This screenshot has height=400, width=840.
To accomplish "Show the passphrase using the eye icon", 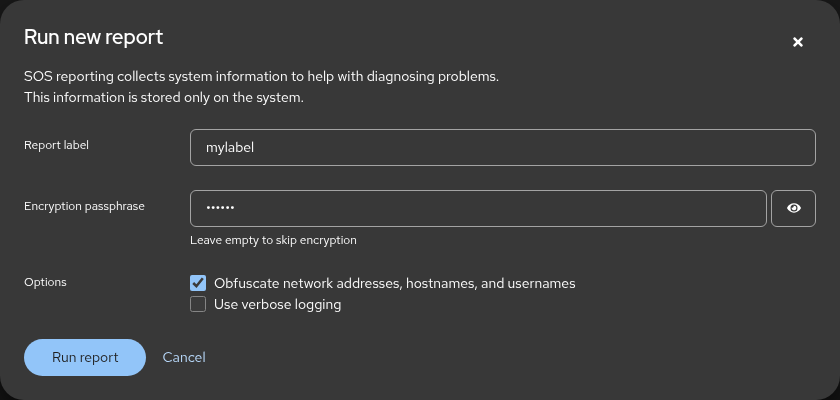I will 793,208.
